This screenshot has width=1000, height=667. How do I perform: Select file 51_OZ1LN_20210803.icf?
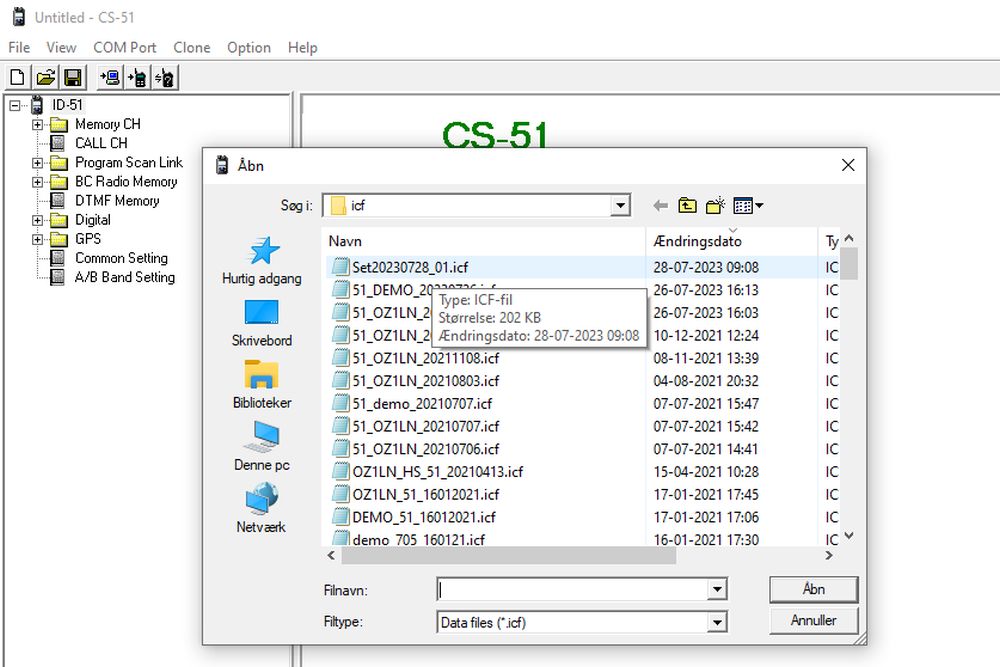pos(425,381)
